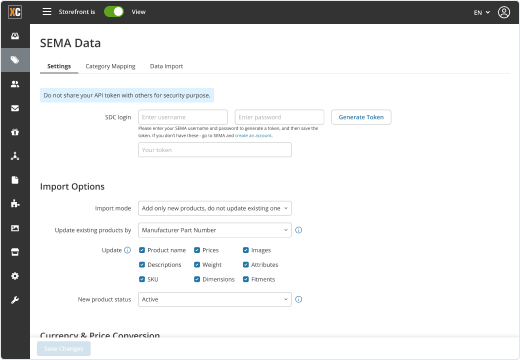520x360 pixels.
Task: Open the gift box discounts icon
Action: pyautogui.click(x=15, y=132)
